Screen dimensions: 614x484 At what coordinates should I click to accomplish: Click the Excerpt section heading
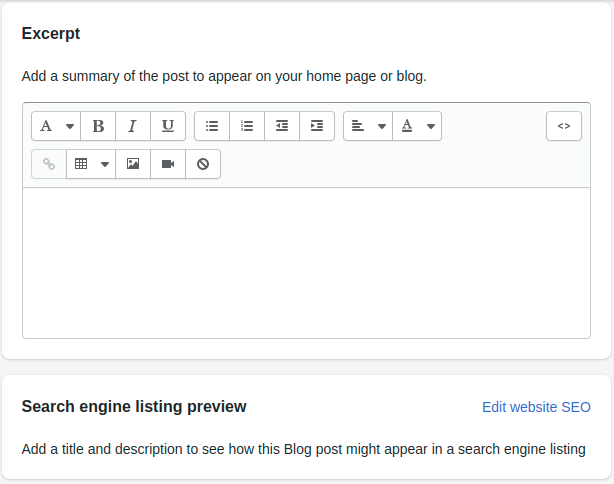click(x=51, y=34)
